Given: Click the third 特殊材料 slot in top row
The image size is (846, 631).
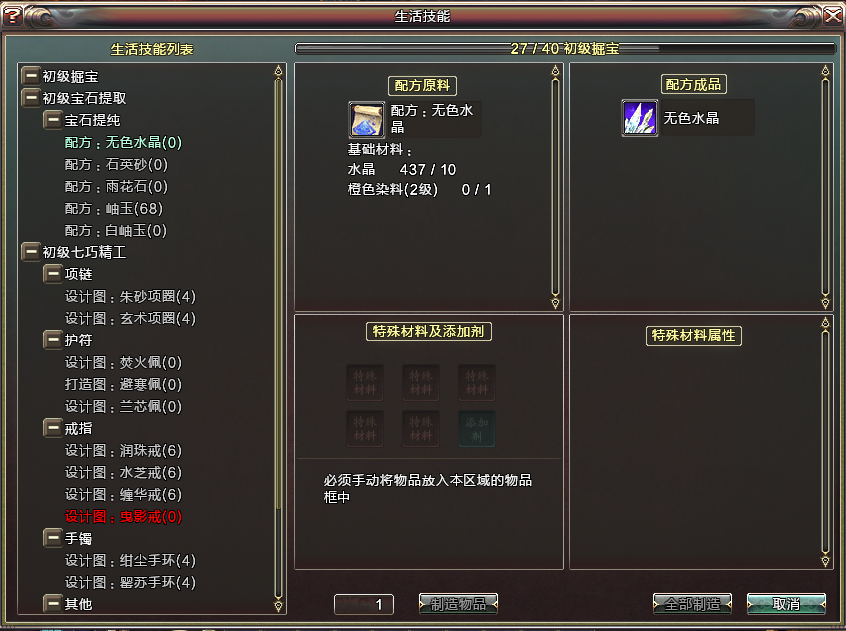Looking at the screenshot, I should [x=477, y=382].
